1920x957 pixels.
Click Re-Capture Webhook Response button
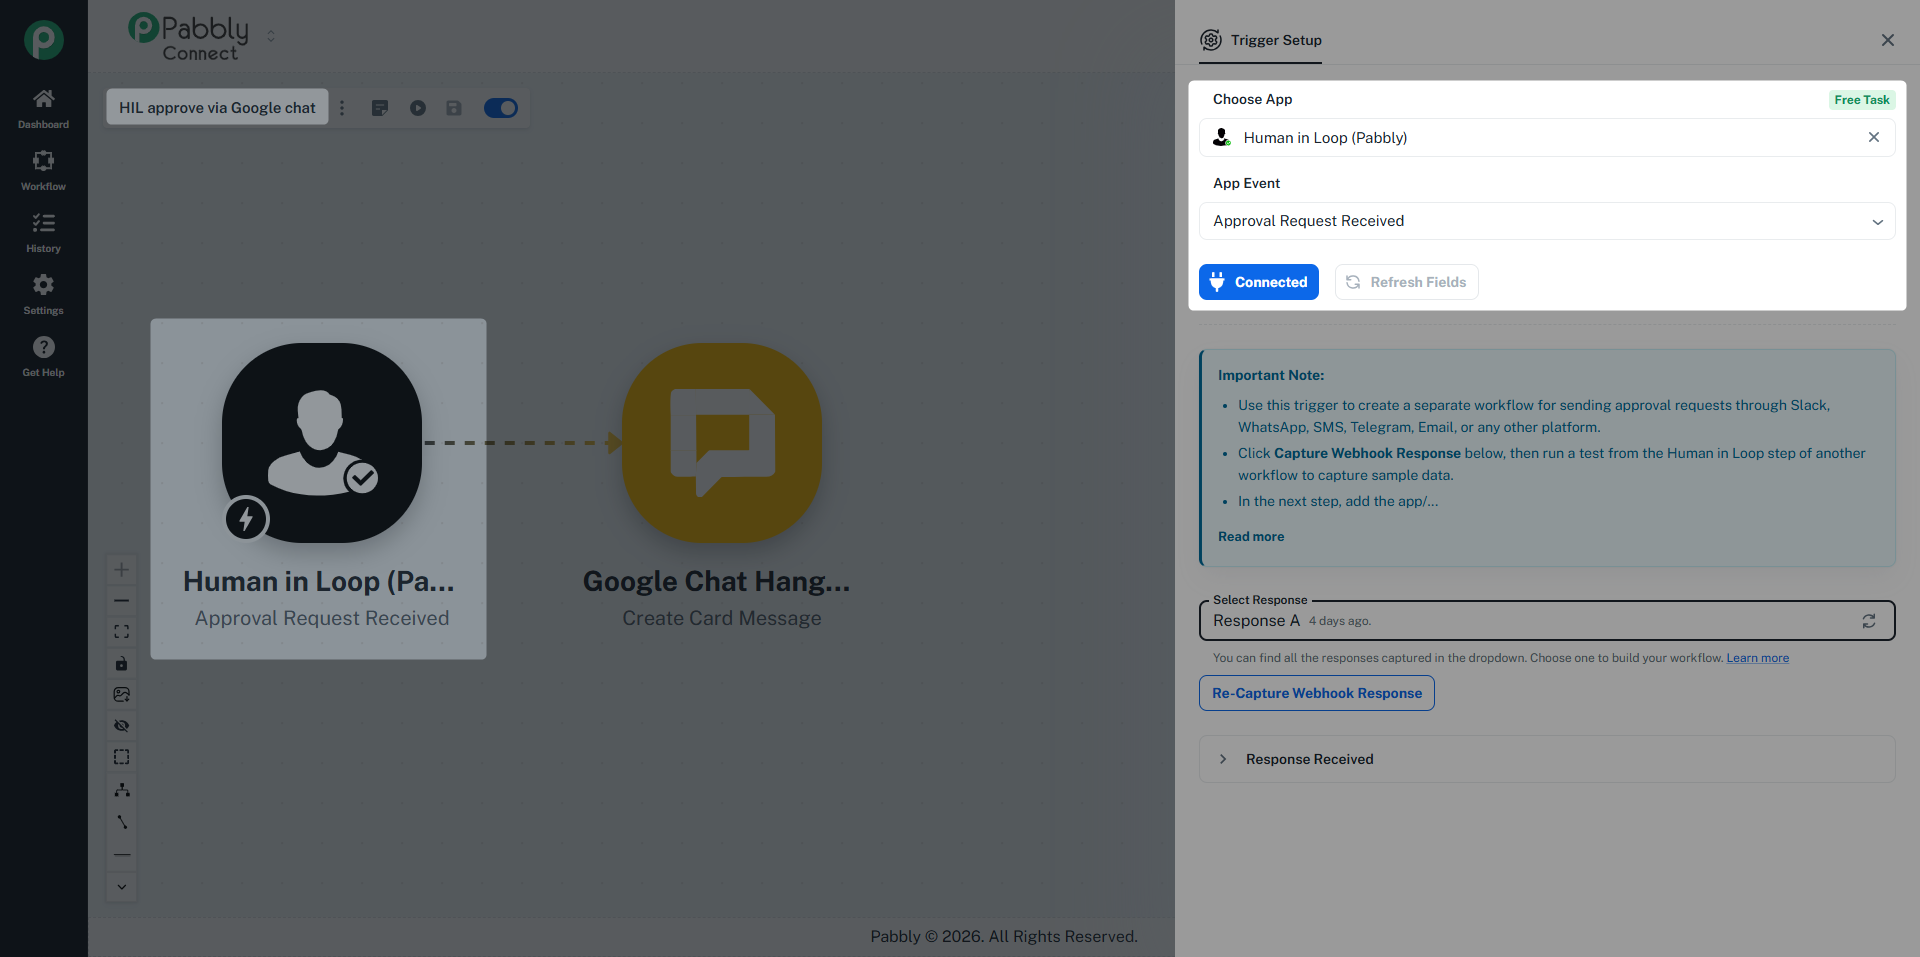(1317, 693)
